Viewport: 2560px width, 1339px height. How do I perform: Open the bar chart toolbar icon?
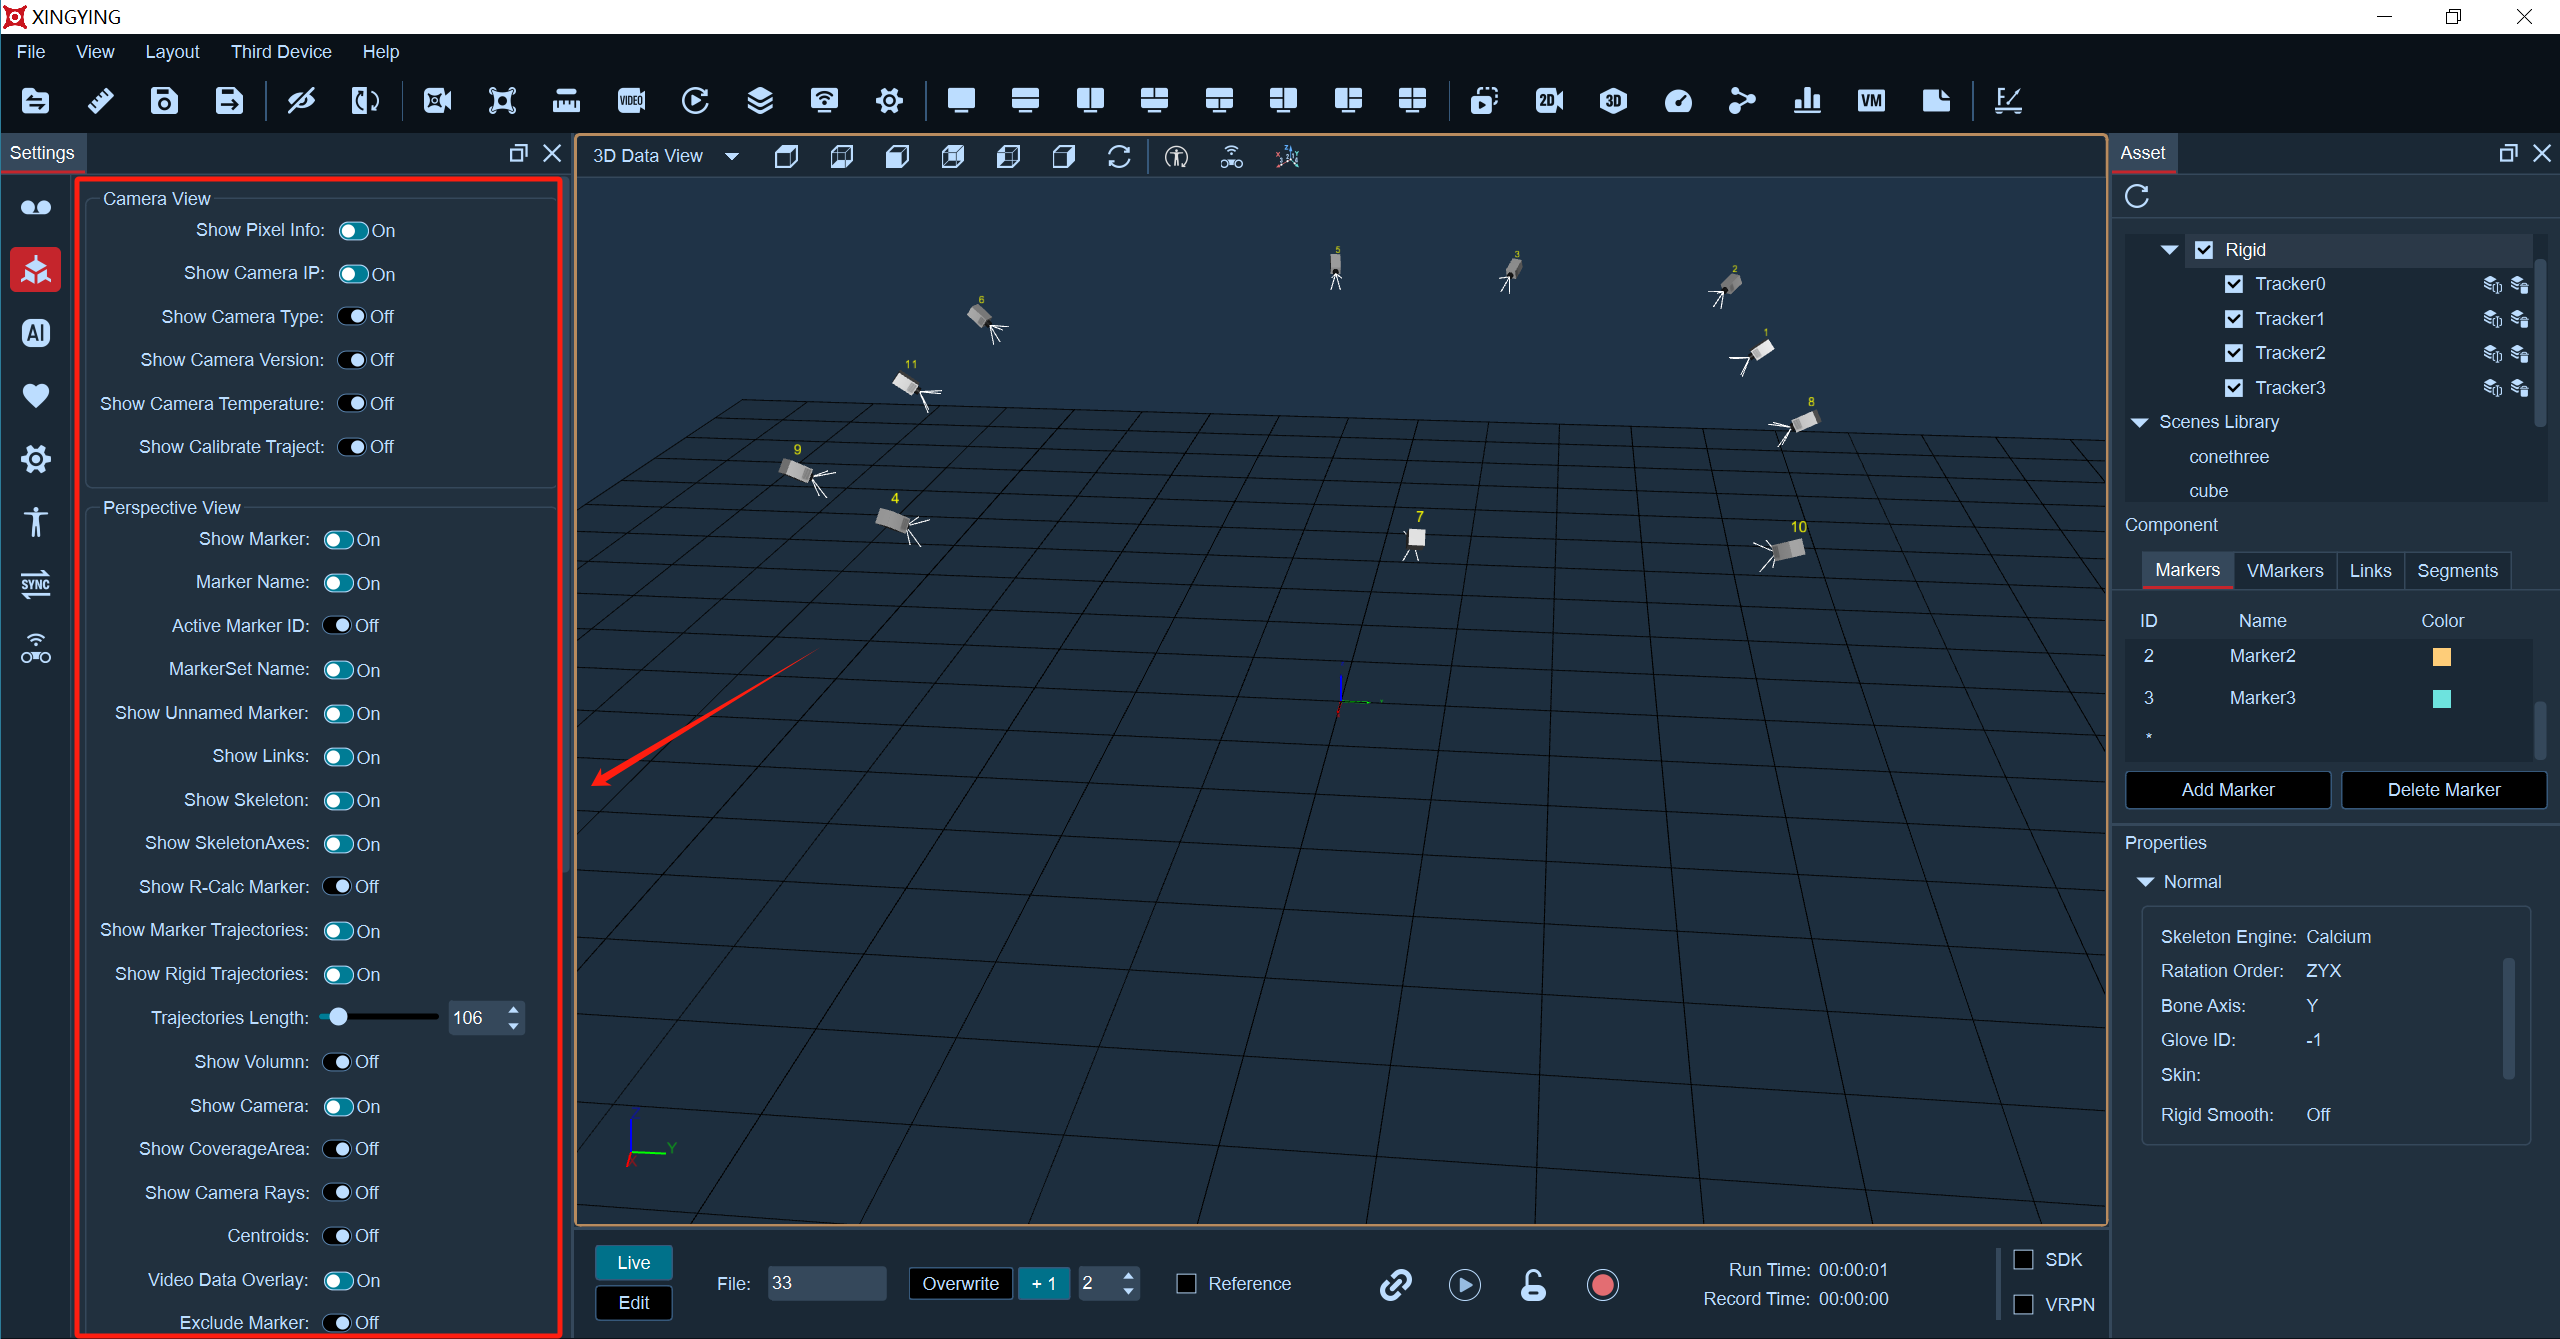click(x=1807, y=100)
